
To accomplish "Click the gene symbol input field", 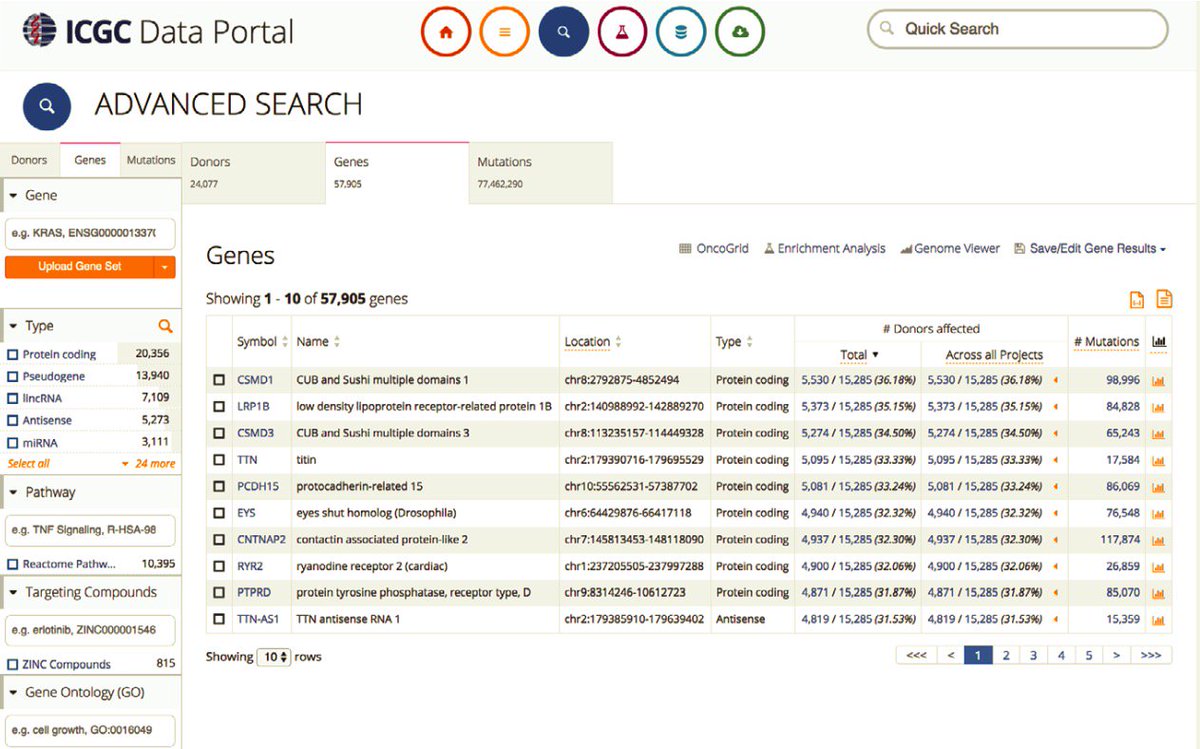I will 90,234.
